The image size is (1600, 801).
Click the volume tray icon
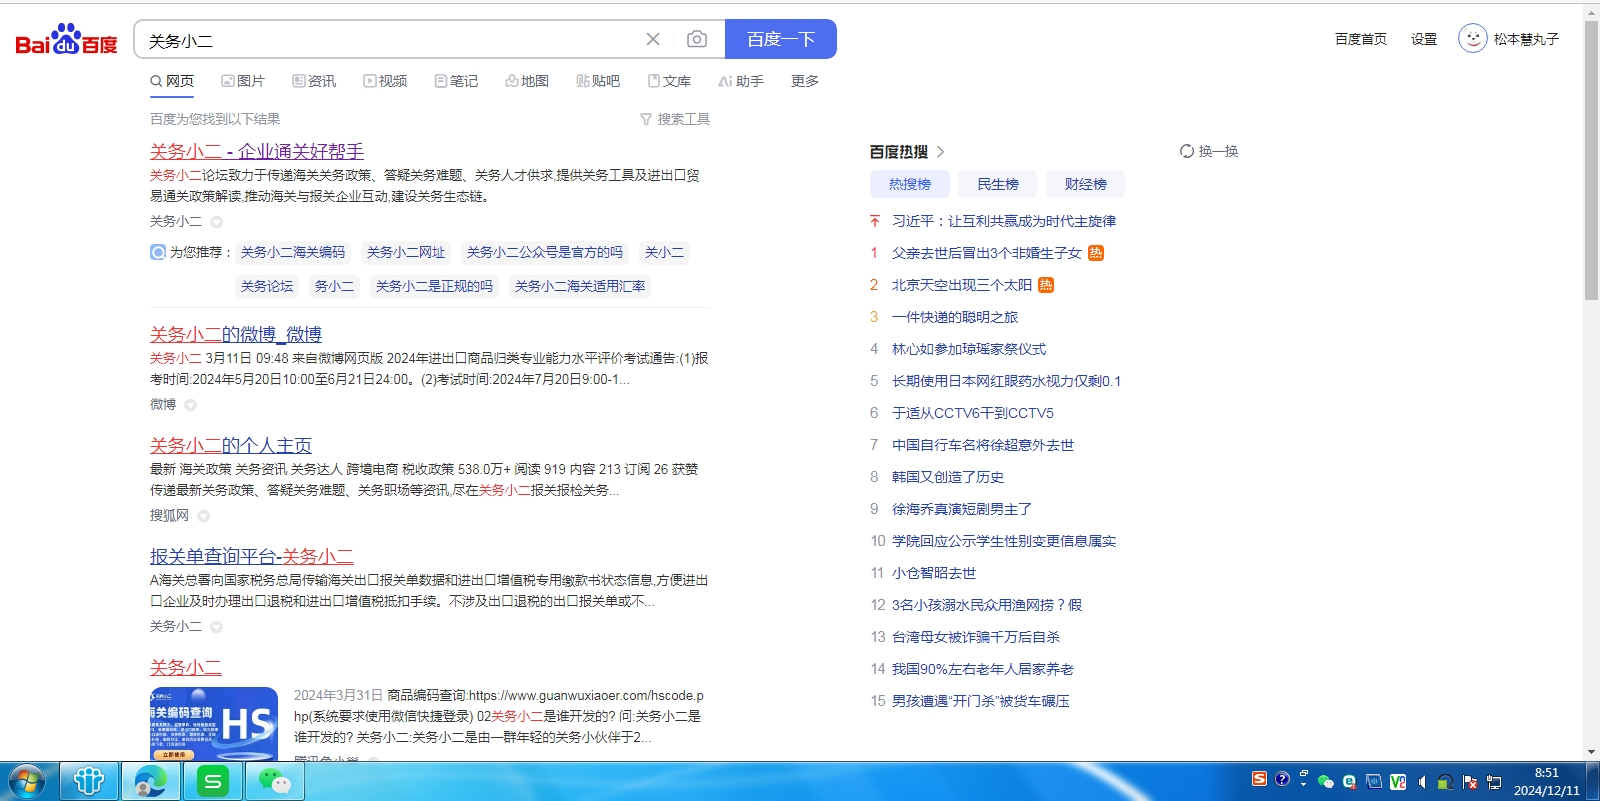1422,782
